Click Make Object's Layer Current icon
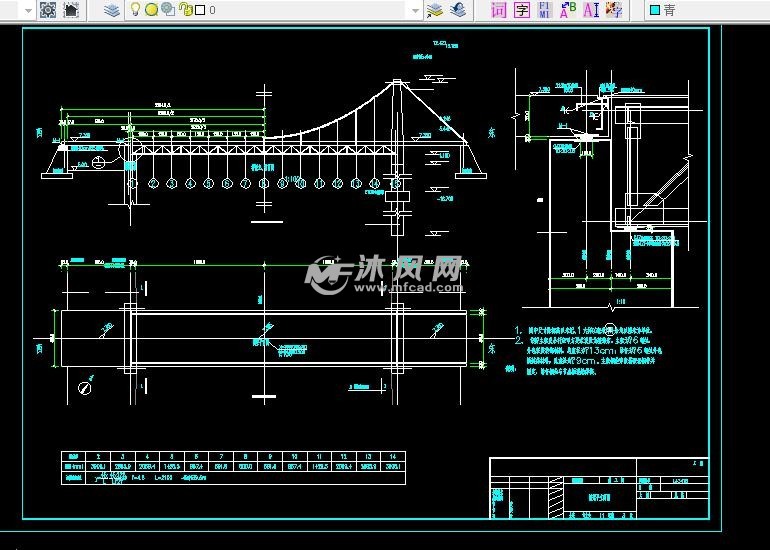This screenshot has width=770, height=550. [x=435, y=10]
